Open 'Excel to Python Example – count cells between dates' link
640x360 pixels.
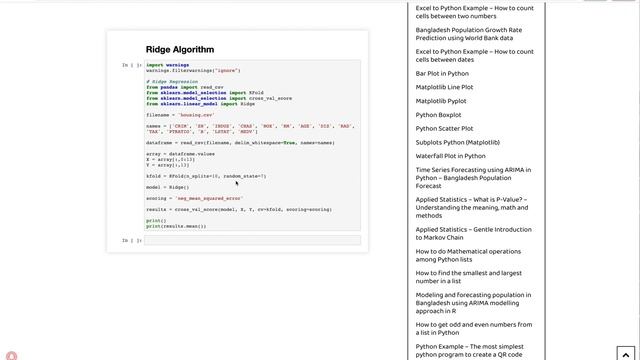pos(474,56)
